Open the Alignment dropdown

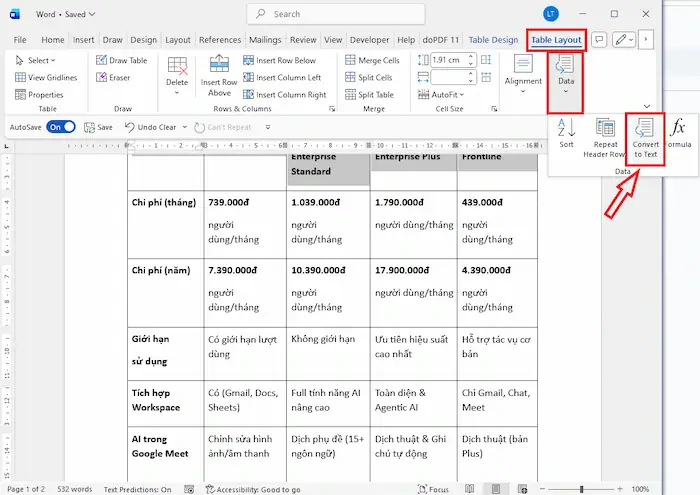pyautogui.click(x=522, y=75)
